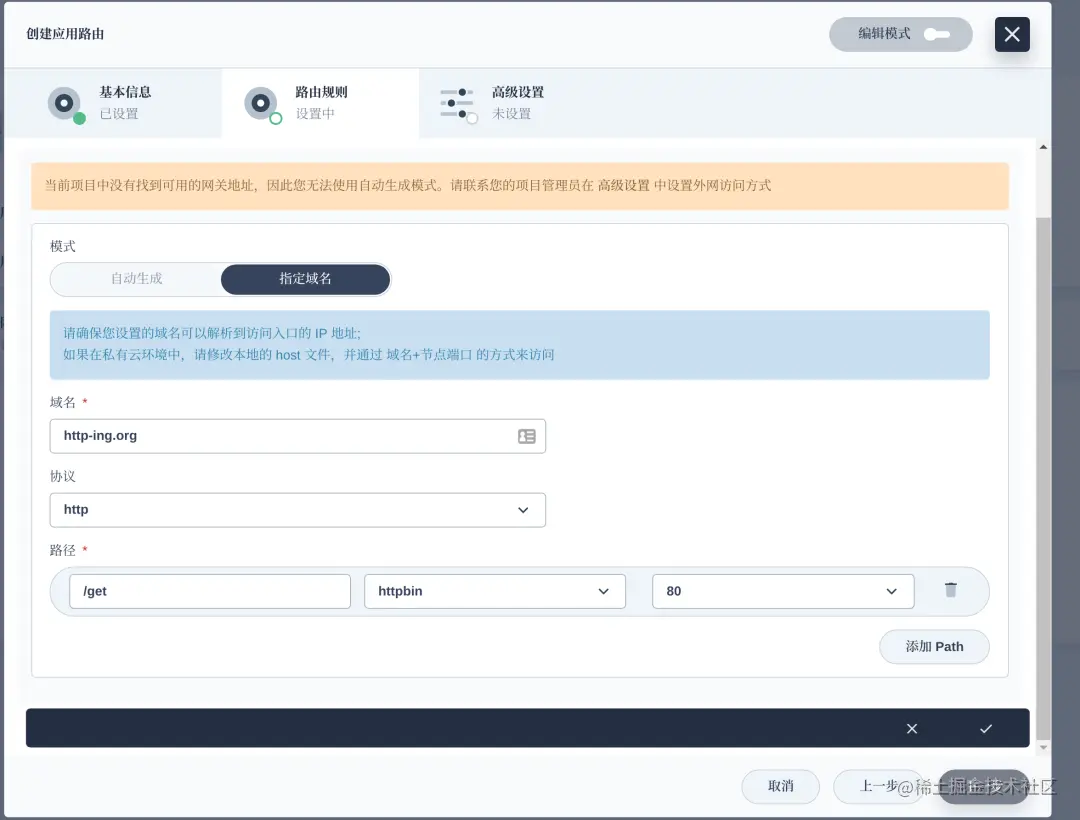Open the 协议 http dropdown
This screenshot has height=820, width=1080.
pyautogui.click(x=298, y=510)
